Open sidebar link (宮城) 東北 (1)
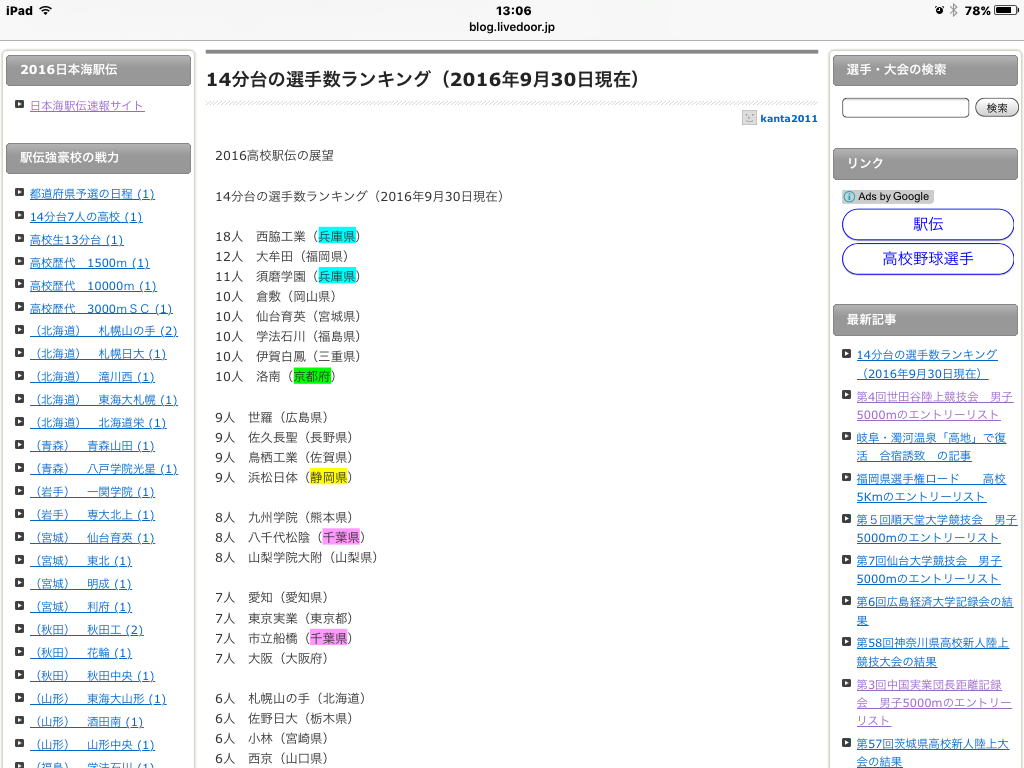This screenshot has height=768, width=1024. pos(81,560)
